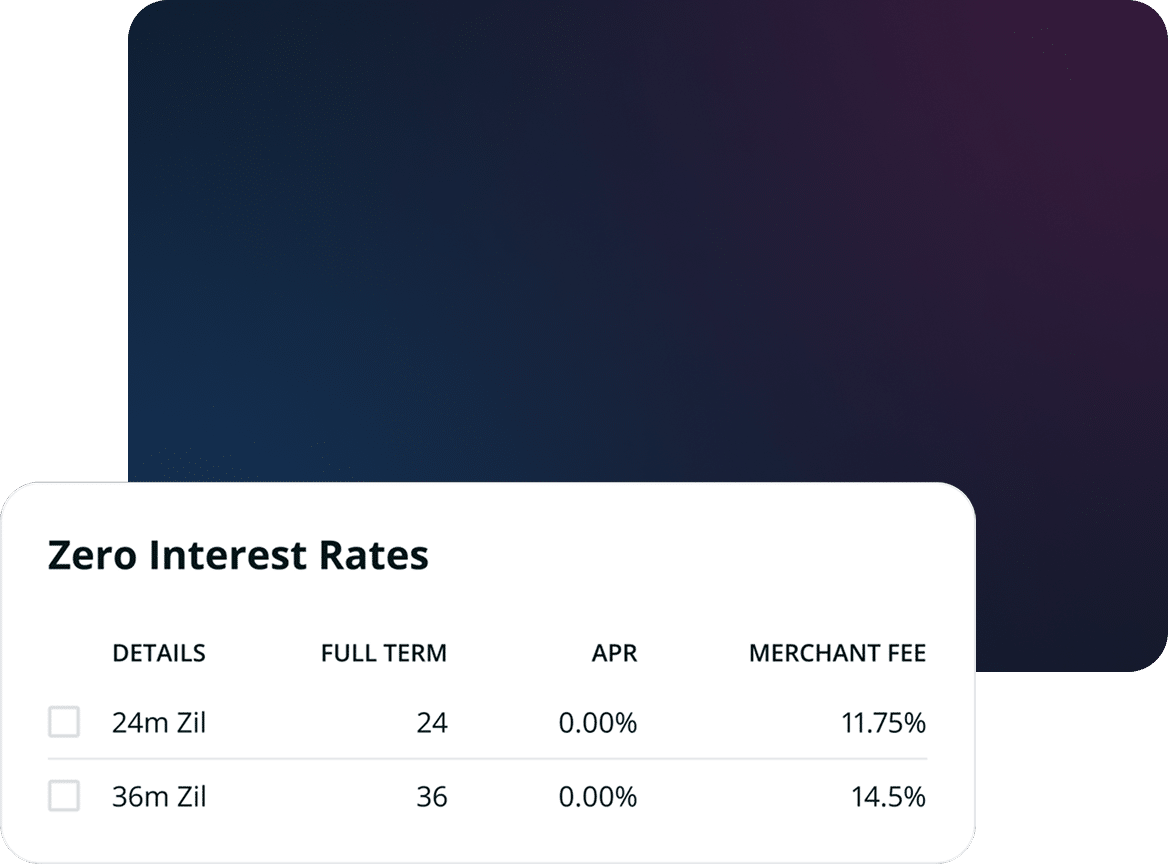This screenshot has height=864, width=1168.
Task: Click empty card space right of the heading
Action: tap(700, 556)
